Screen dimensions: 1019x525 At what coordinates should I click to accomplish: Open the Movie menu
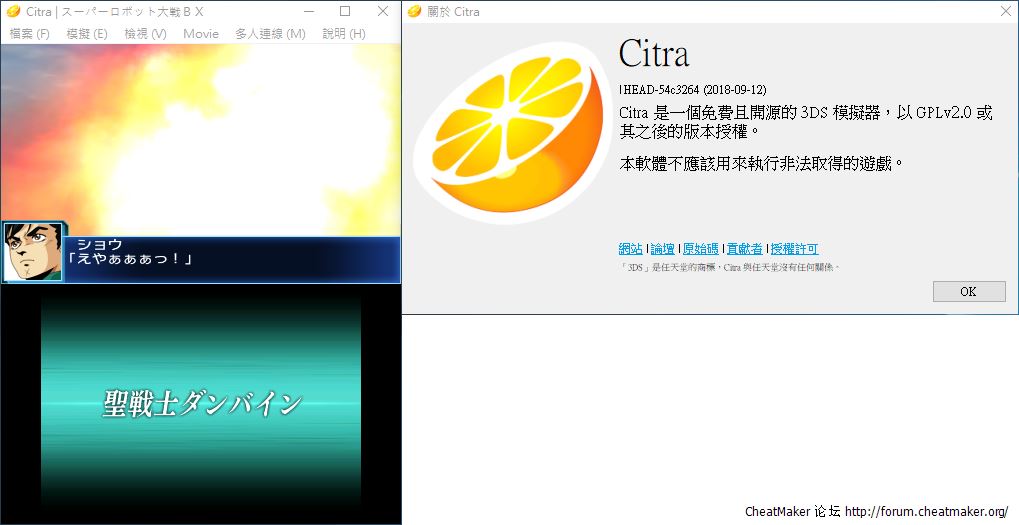(x=201, y=34)
